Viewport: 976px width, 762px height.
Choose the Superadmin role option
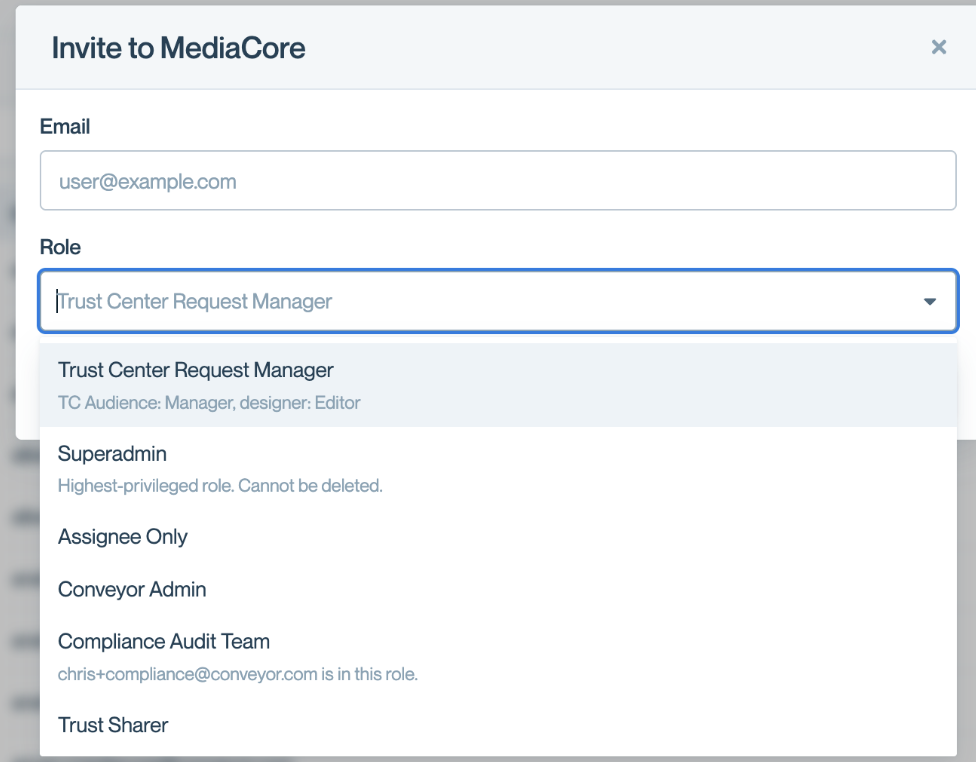click(112, 454)
